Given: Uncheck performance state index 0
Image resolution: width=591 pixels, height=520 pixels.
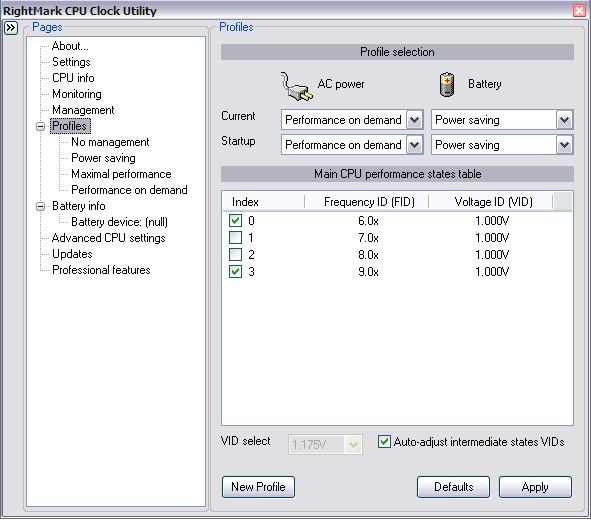Looking at the screenshot, I should (x=236, y=220).
